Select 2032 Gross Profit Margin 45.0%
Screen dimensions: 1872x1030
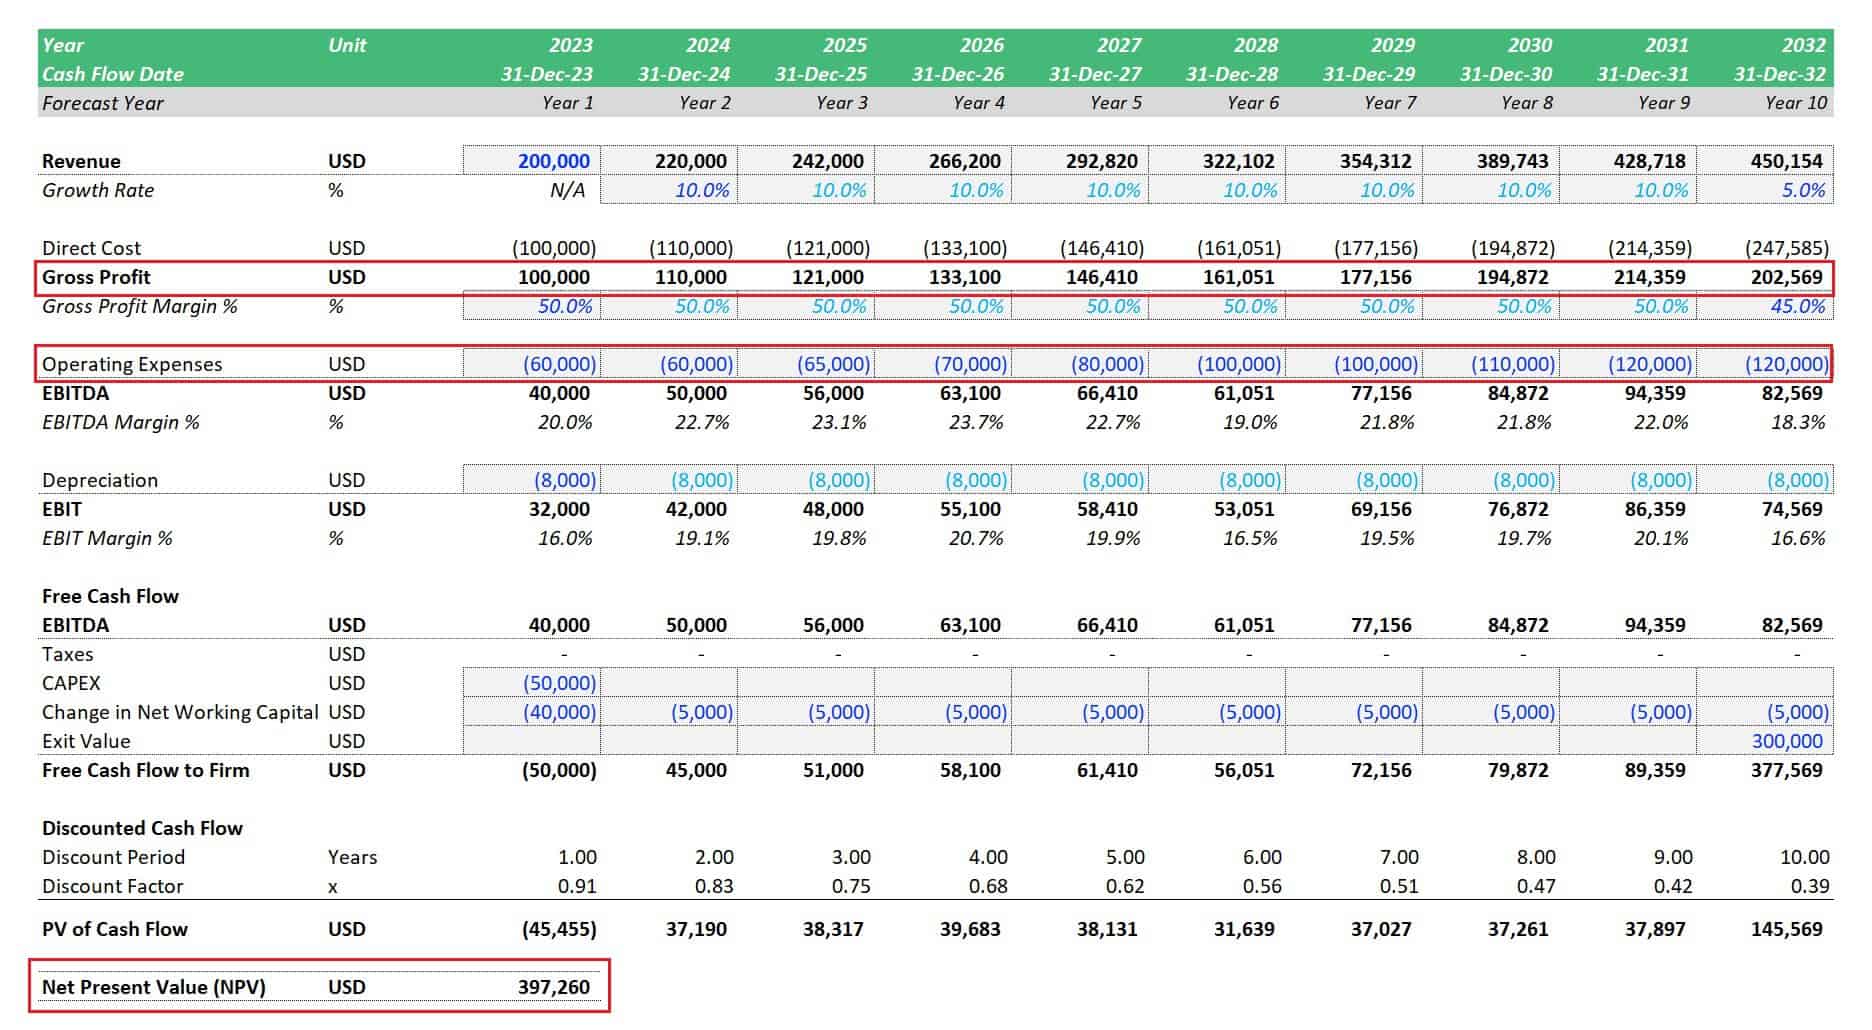pos(1798,306)
